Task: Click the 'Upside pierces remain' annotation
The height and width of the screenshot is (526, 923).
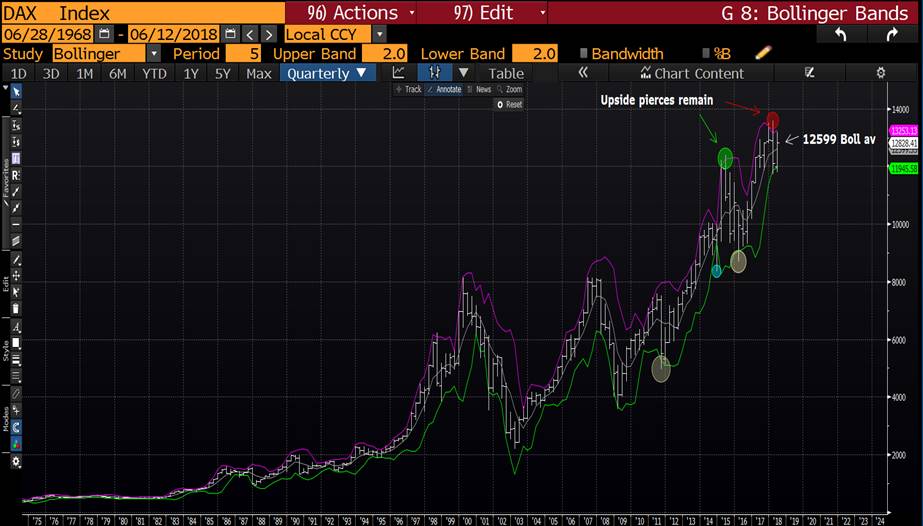Action: pos(656,100)
